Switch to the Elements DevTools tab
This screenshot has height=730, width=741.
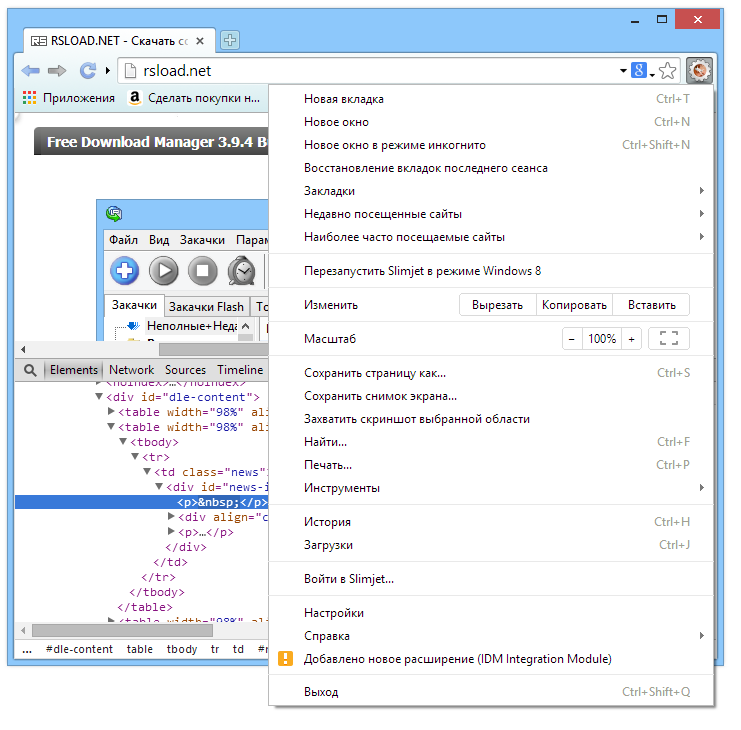(73, 370)
